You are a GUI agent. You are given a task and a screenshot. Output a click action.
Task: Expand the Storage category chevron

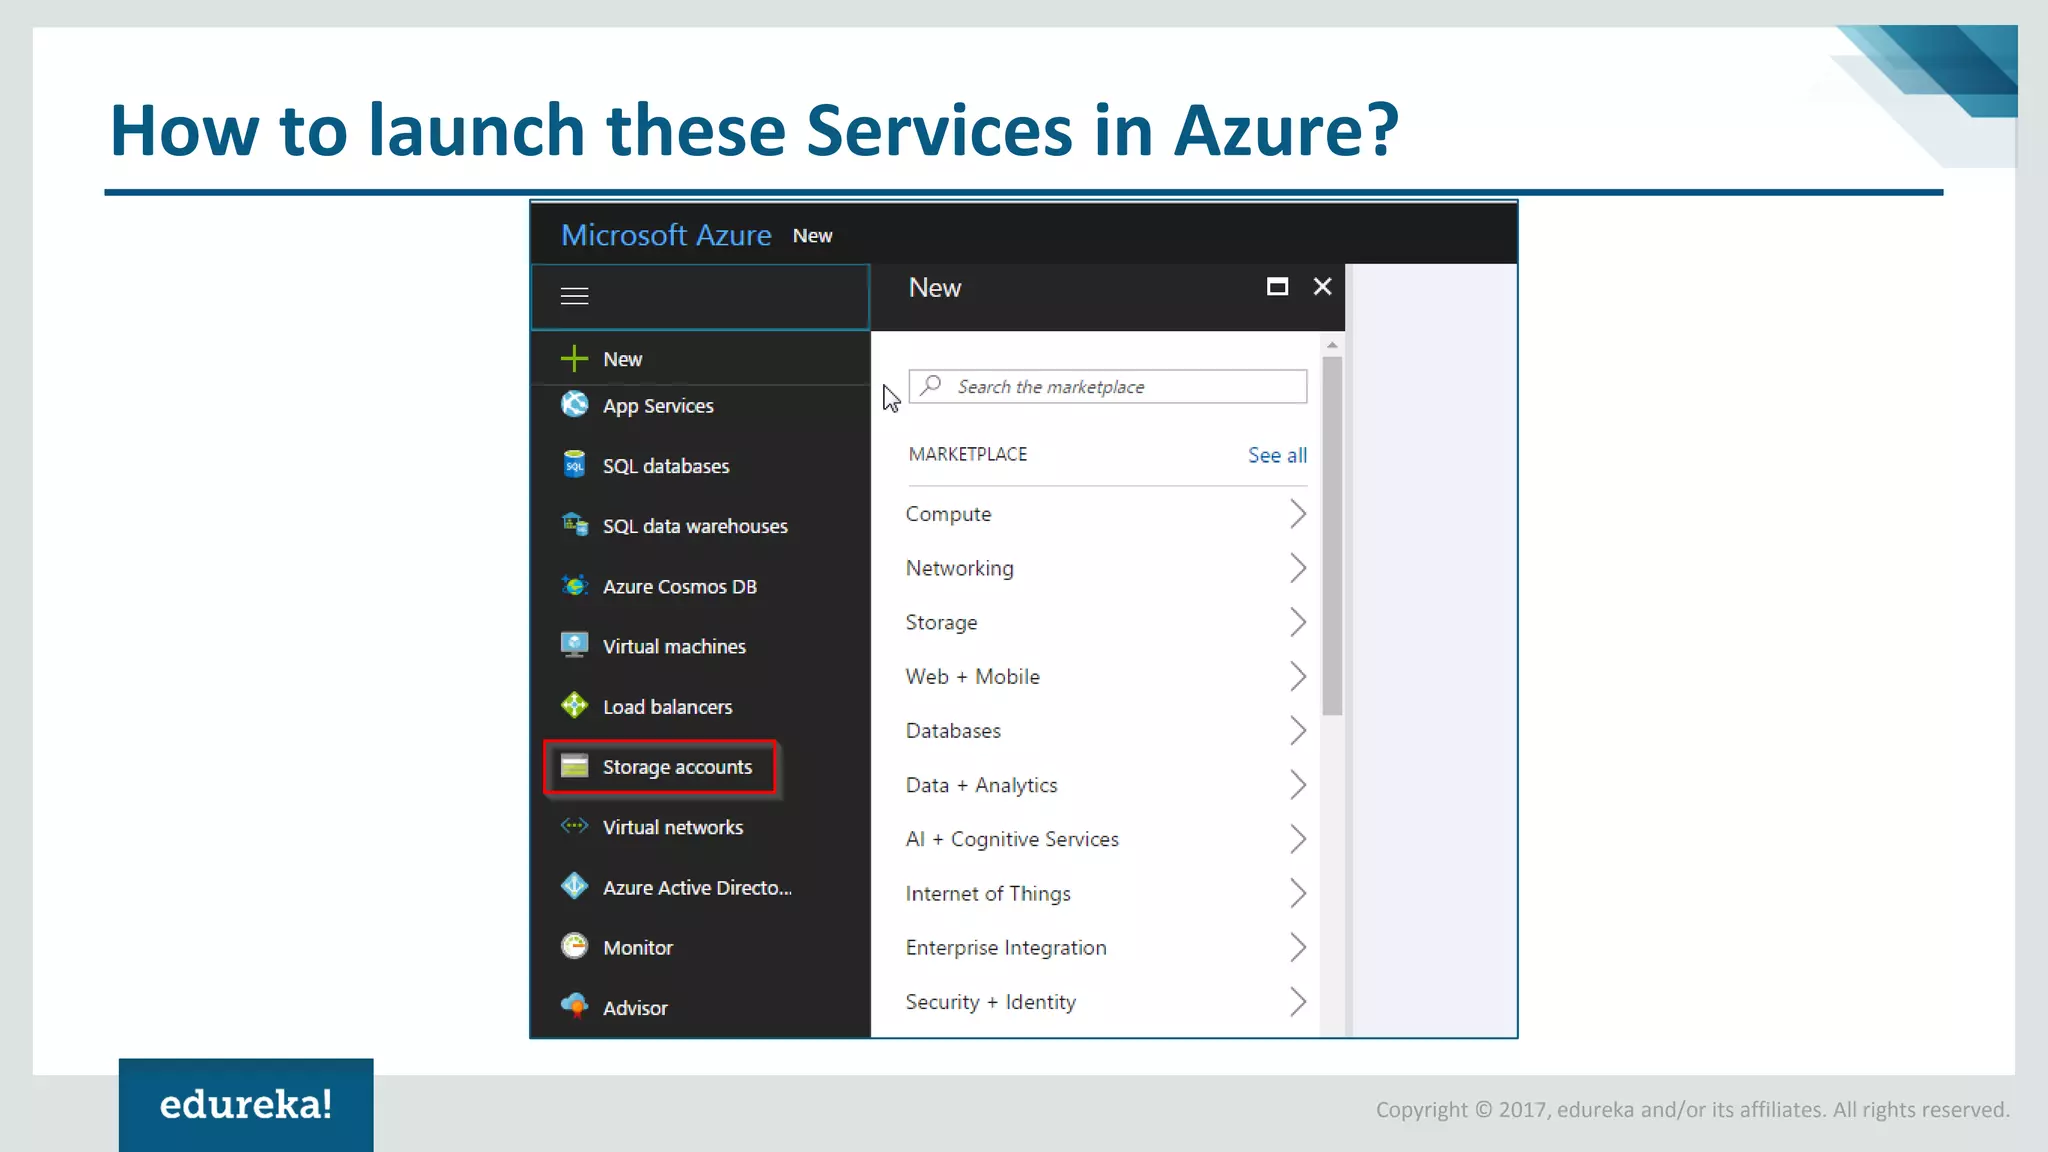[1297, 622]
